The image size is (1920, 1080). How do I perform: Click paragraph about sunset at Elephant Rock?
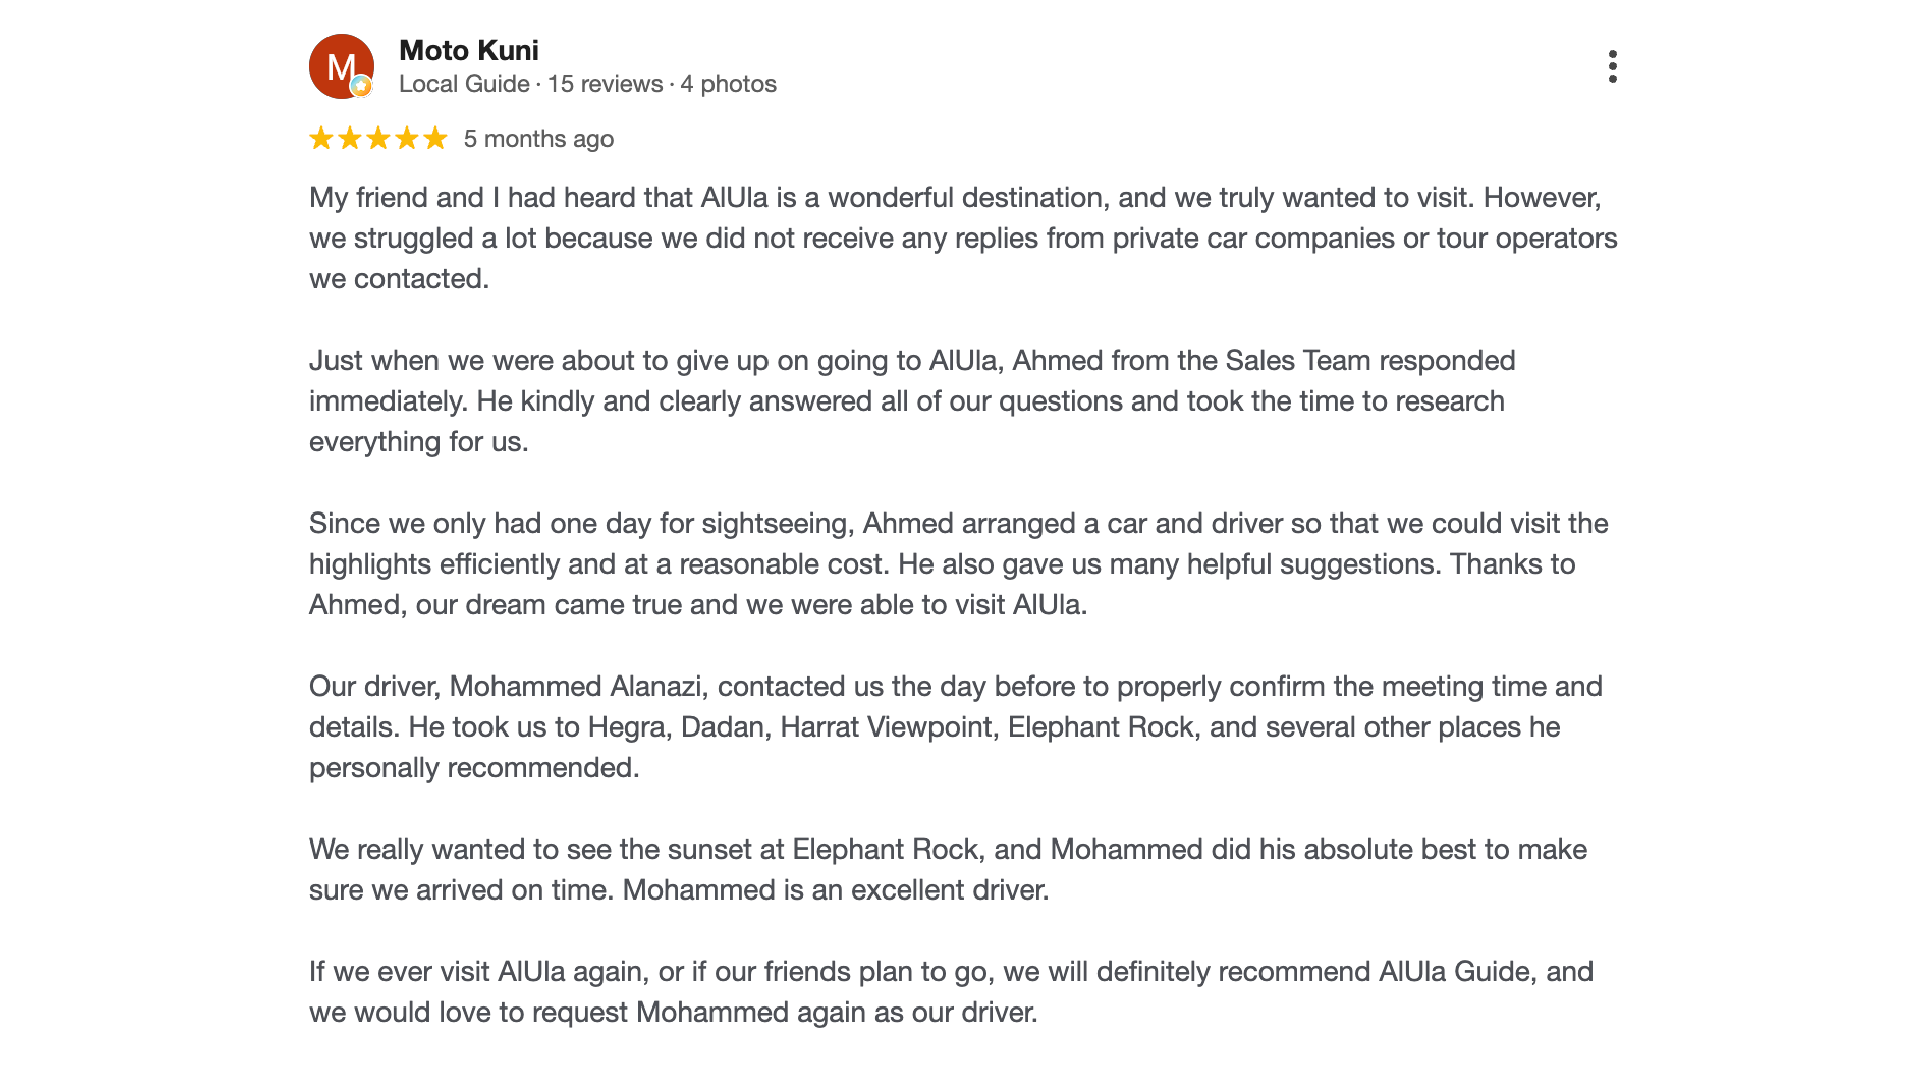pos(948,870)
